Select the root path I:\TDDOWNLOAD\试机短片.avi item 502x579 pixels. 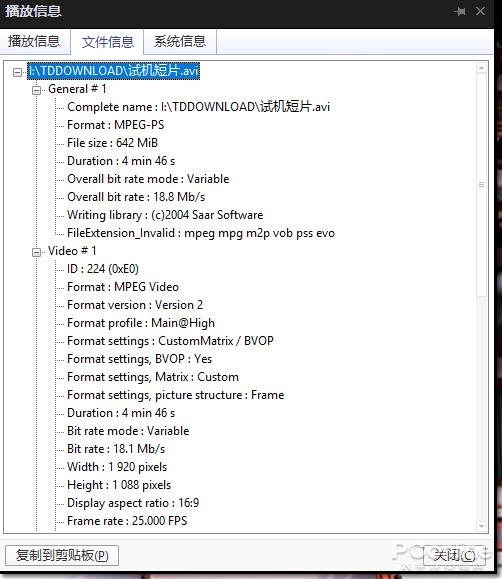(x=113, y=70)
